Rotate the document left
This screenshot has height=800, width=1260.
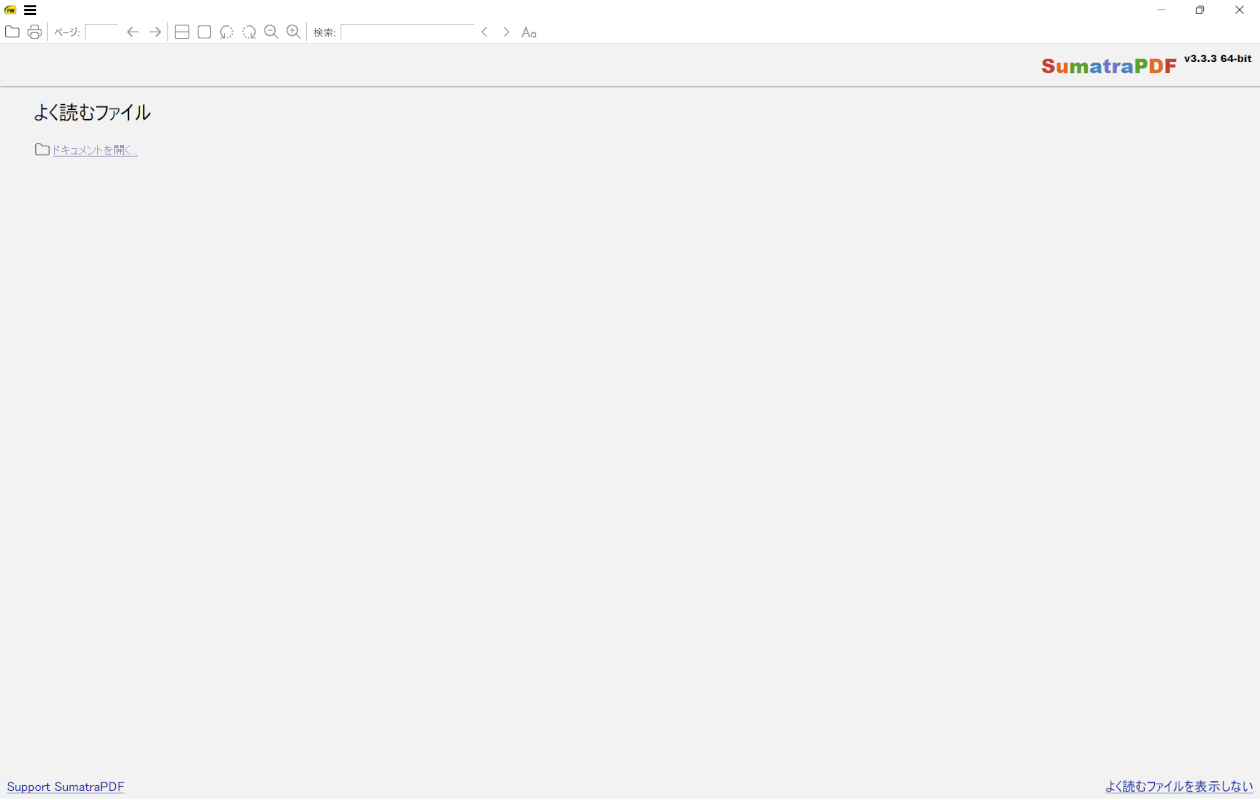pyautogui.click(x=226, y=32)
